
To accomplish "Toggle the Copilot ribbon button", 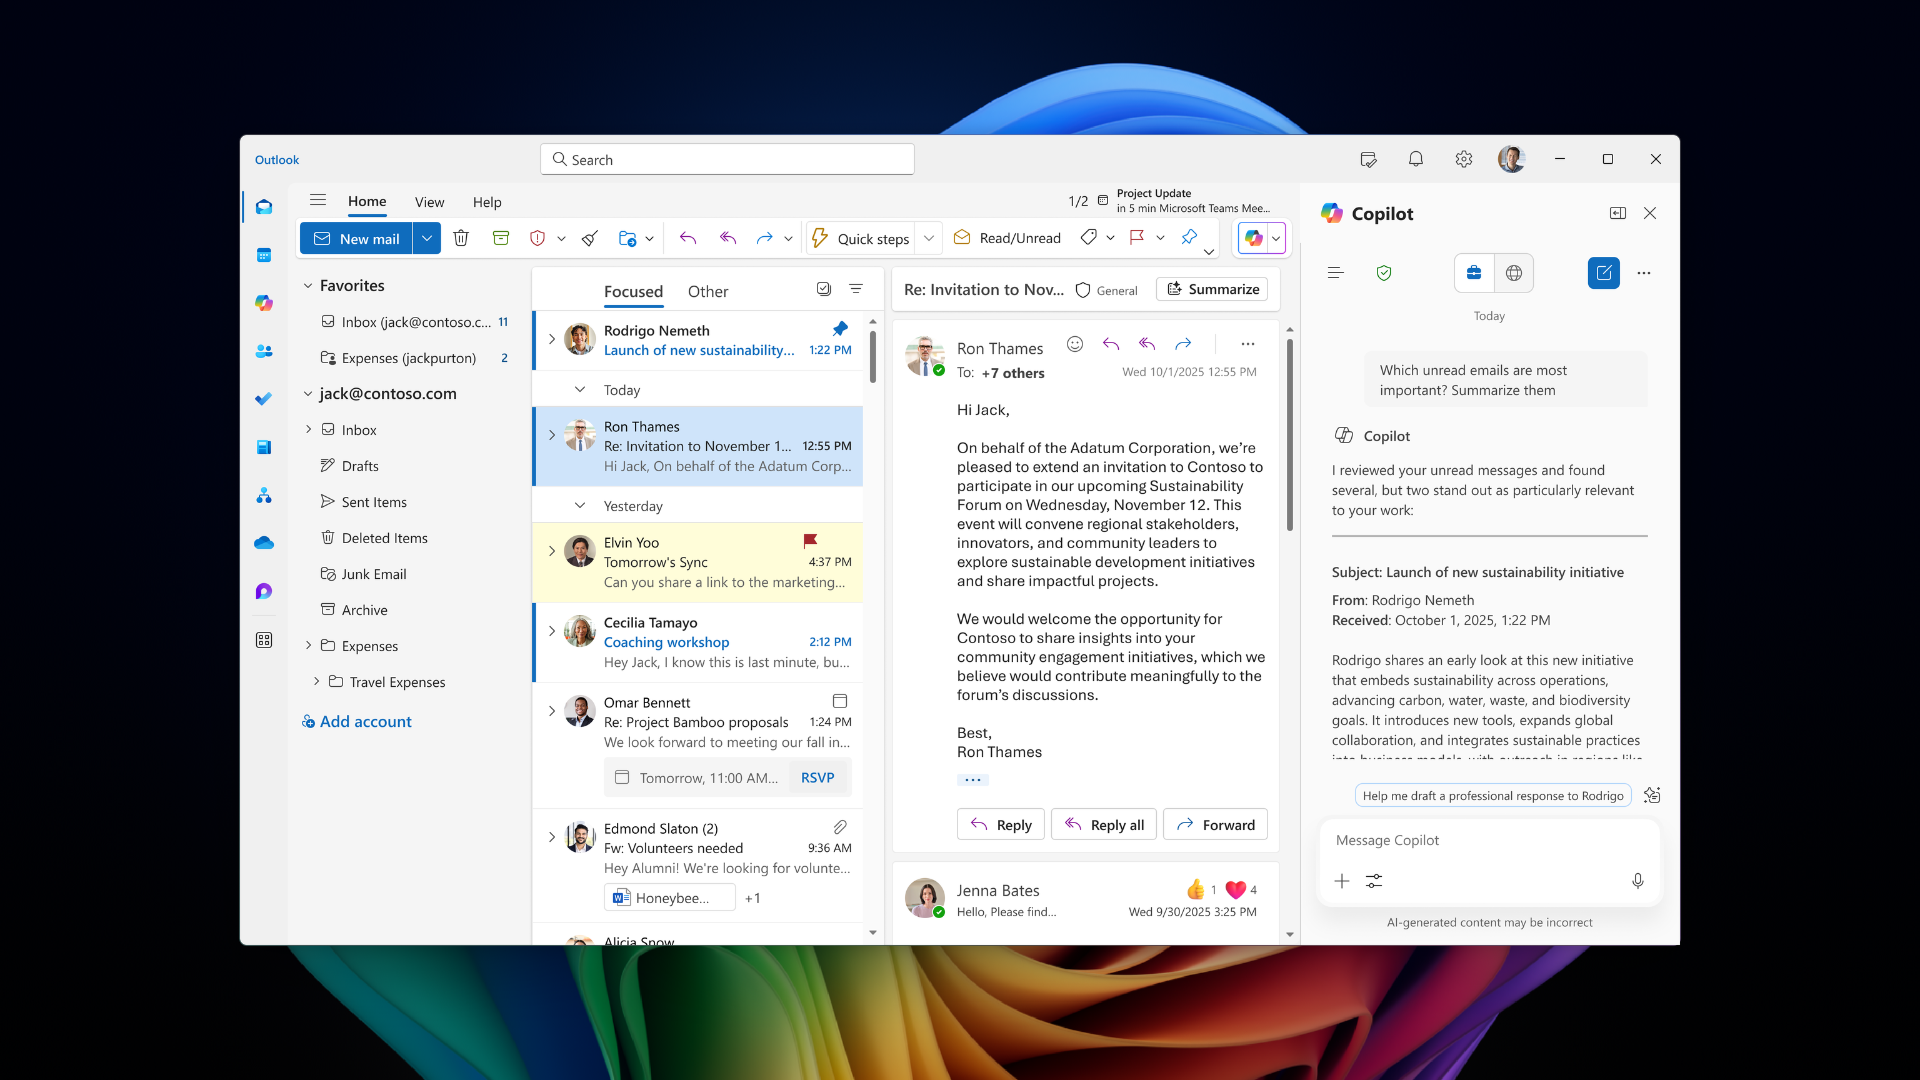I will pos(1253,238).
